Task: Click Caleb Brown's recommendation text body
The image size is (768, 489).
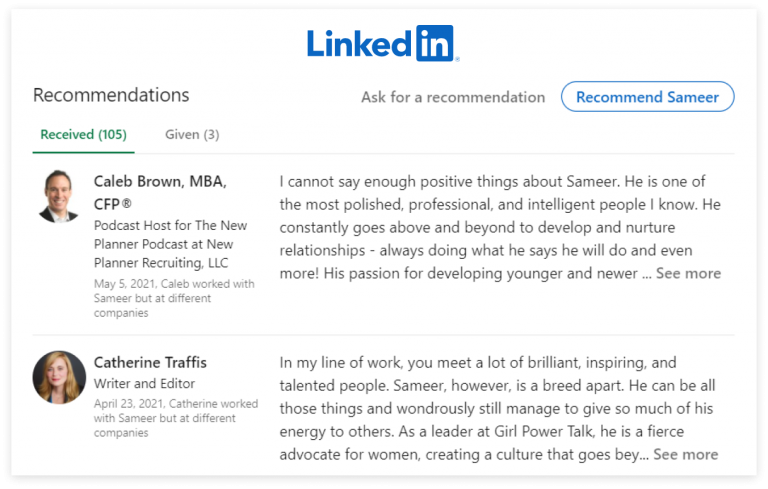Action: pyautogui.click(x=499, y=227)
